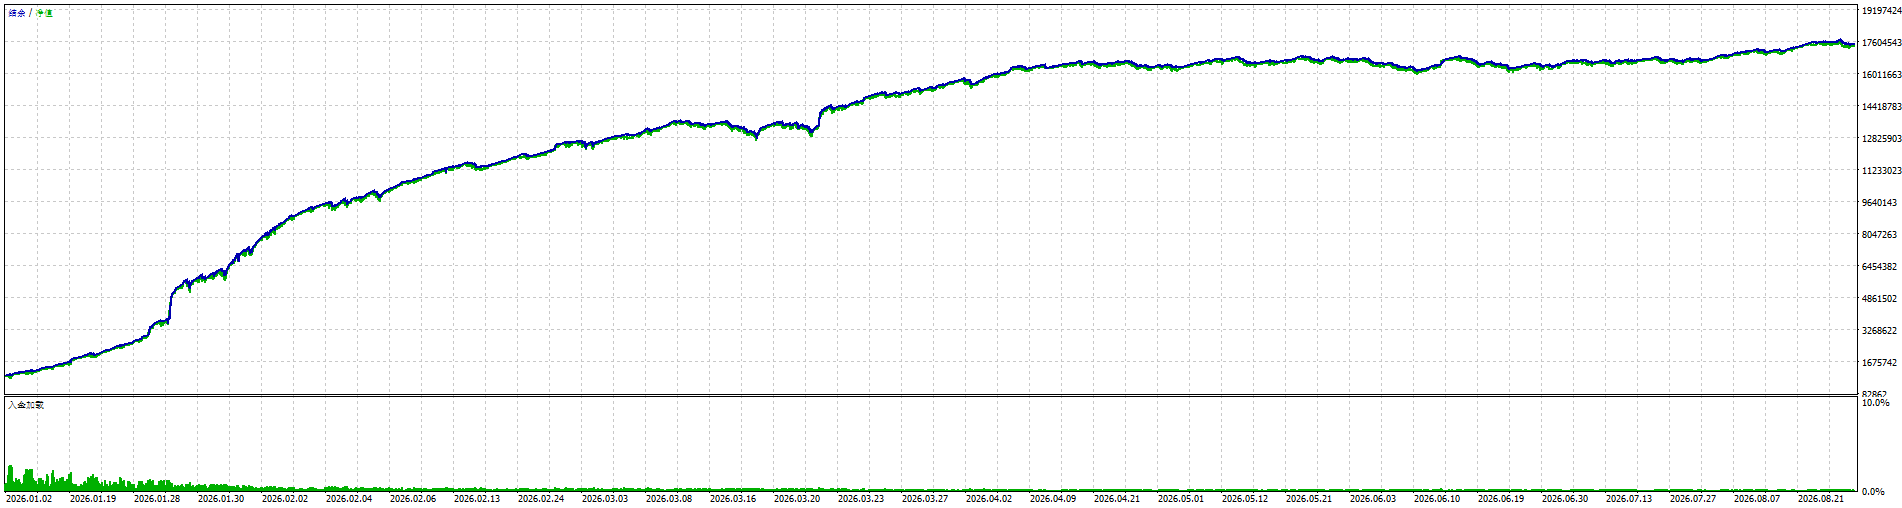
Task: Click date label 2026.06.03
Action: point(1373,499)
